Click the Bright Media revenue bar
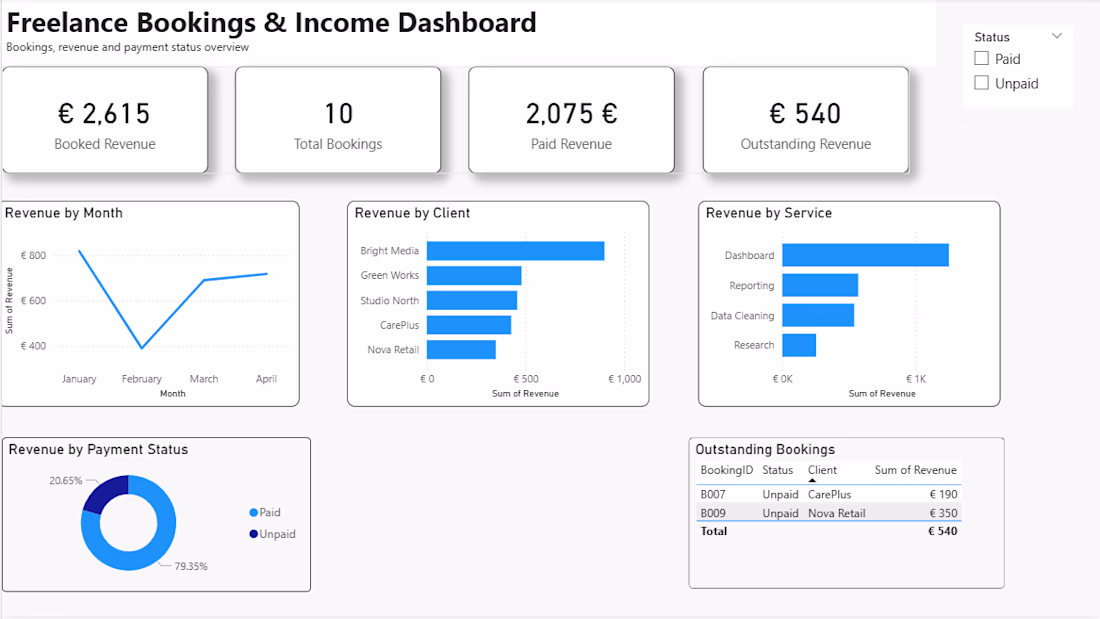 click(x=516, y=251)
